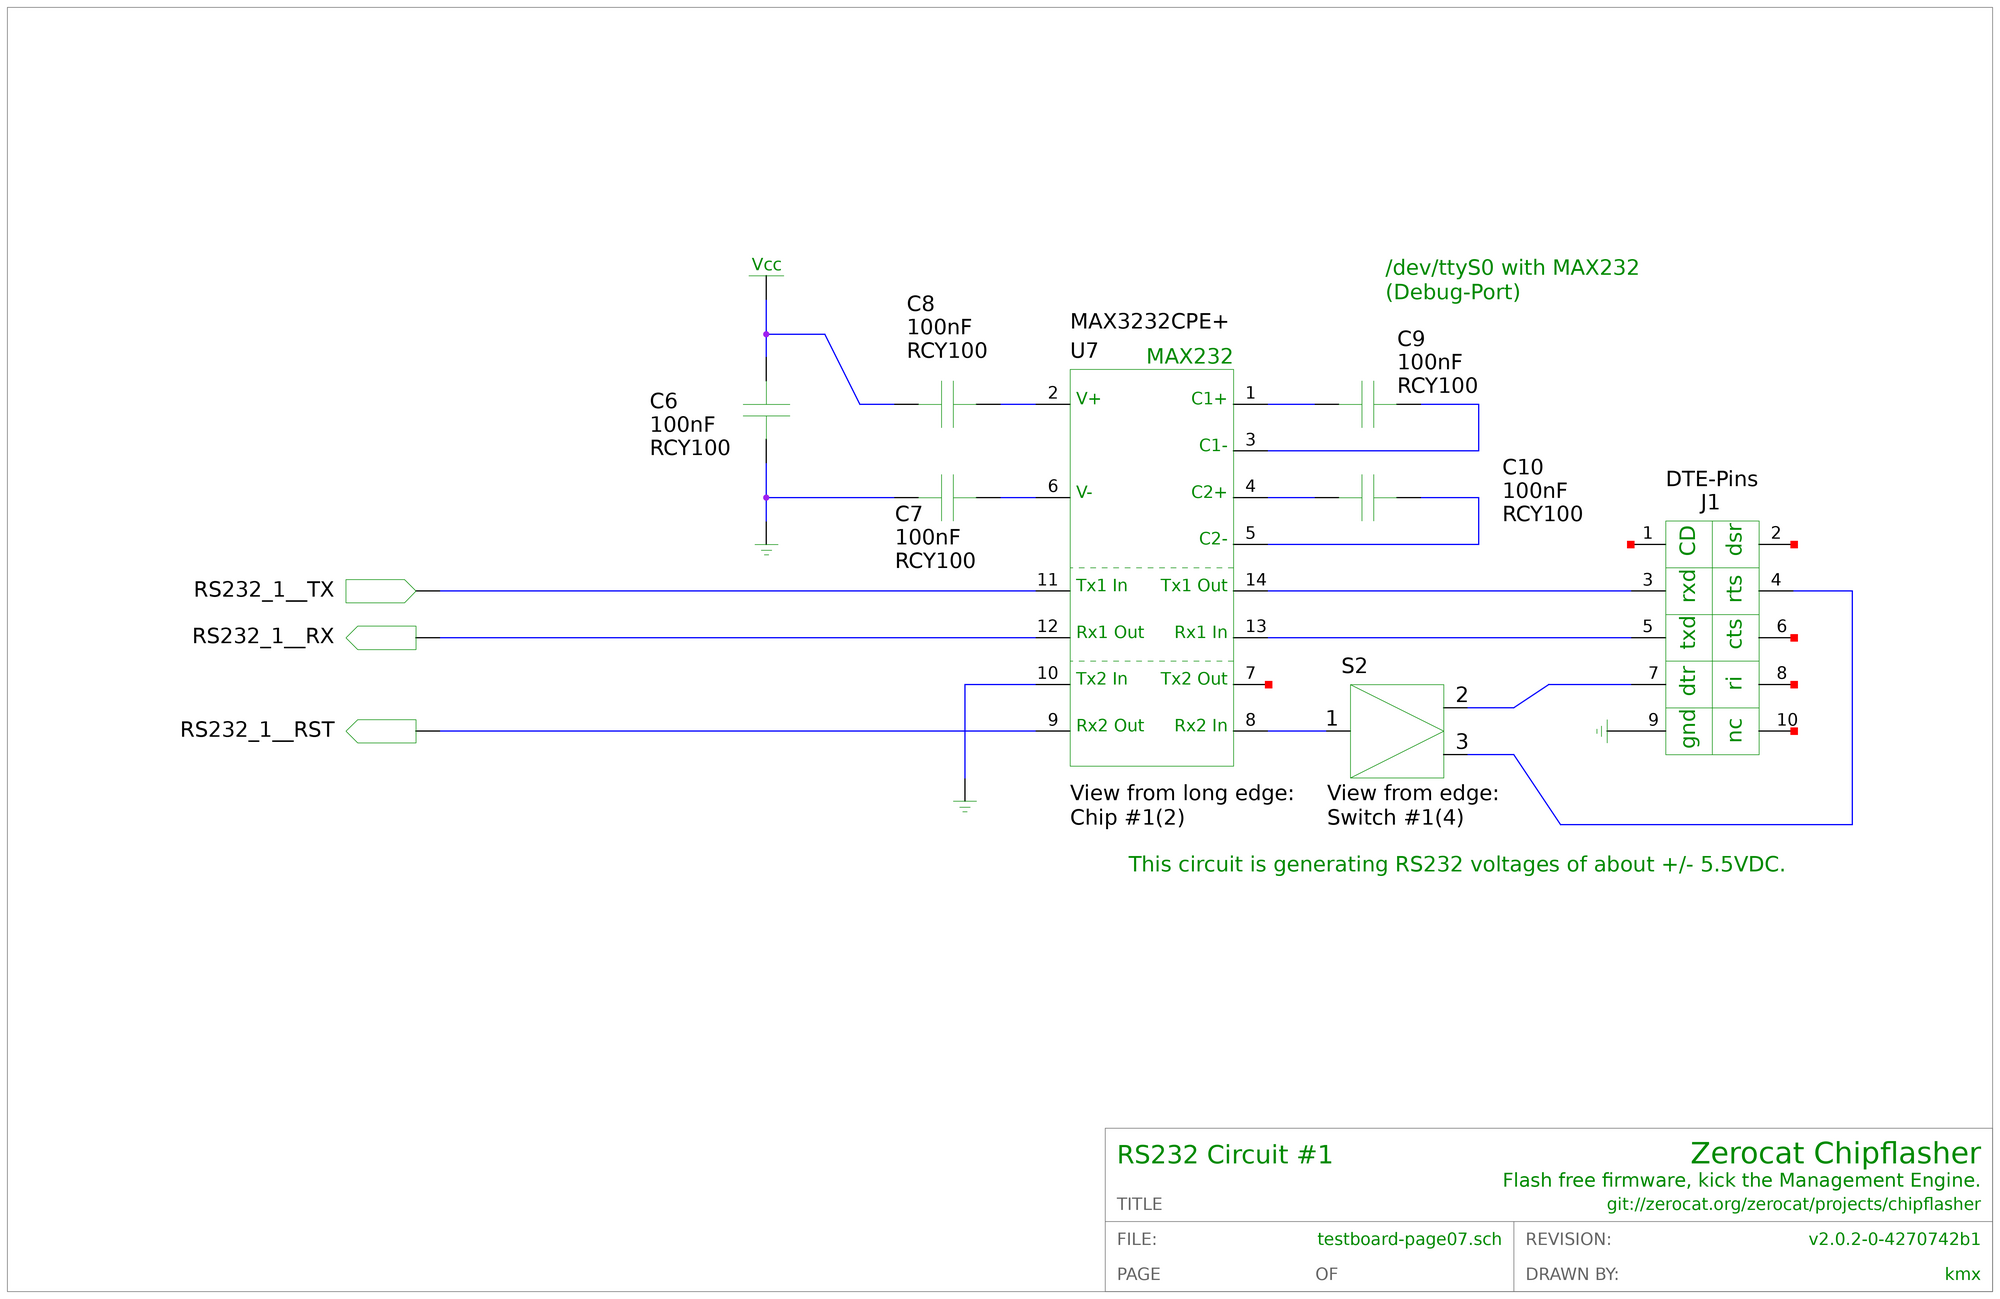The height and width of the screenshot is (1299, 2000).
Task: Select capacitor C7 symbol
Action: point(947,498)
